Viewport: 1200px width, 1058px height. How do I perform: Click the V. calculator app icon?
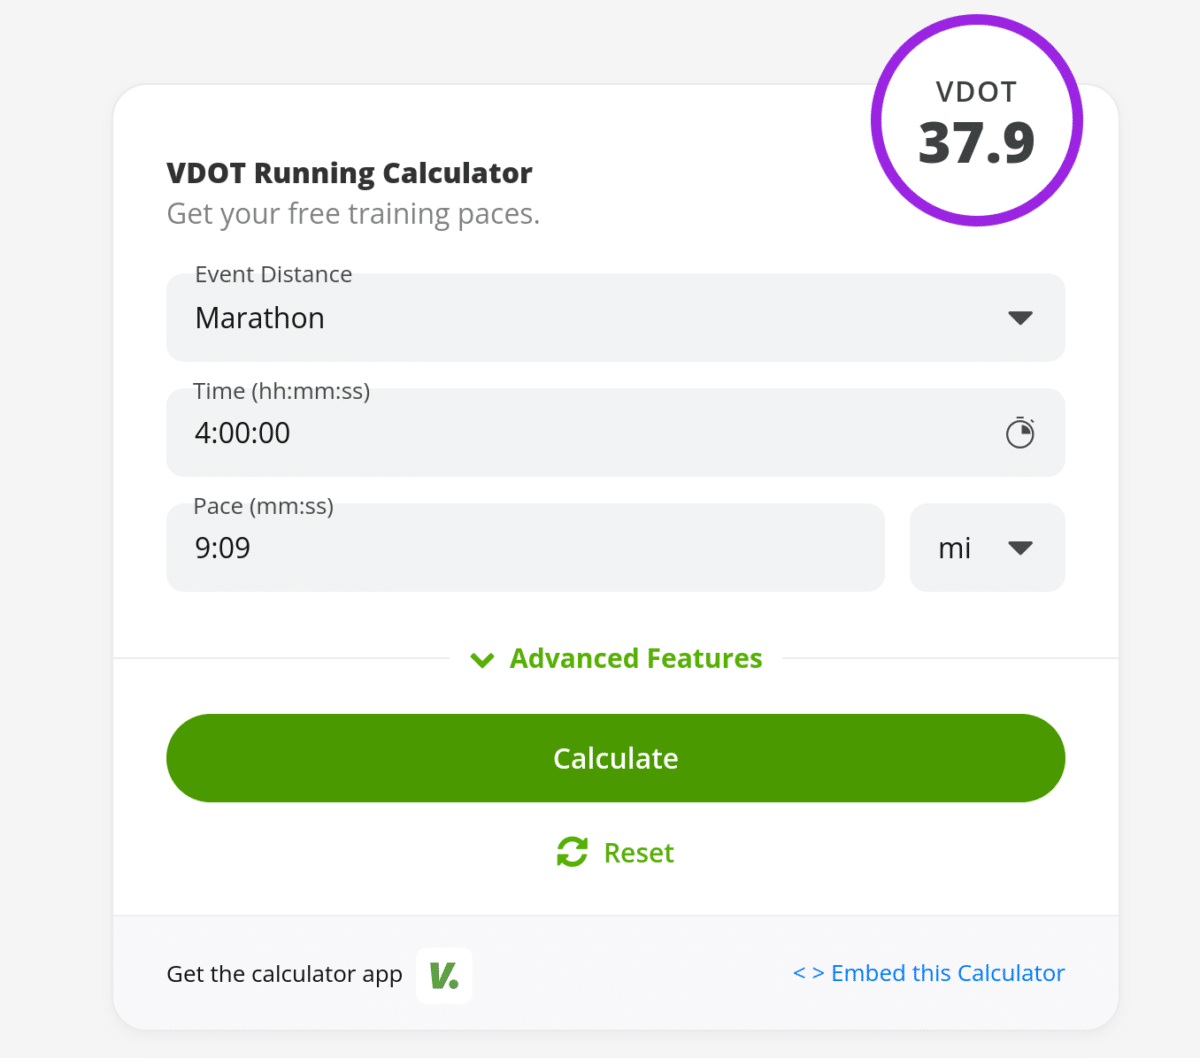point(443,975)
